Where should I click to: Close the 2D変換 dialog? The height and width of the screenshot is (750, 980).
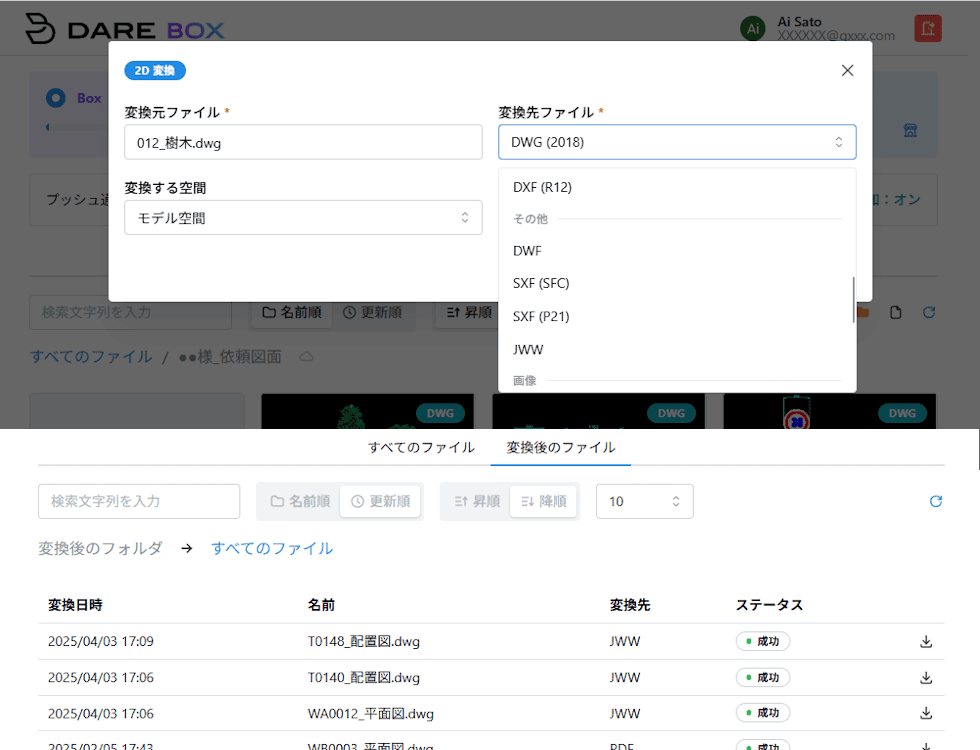click(847, 70)
